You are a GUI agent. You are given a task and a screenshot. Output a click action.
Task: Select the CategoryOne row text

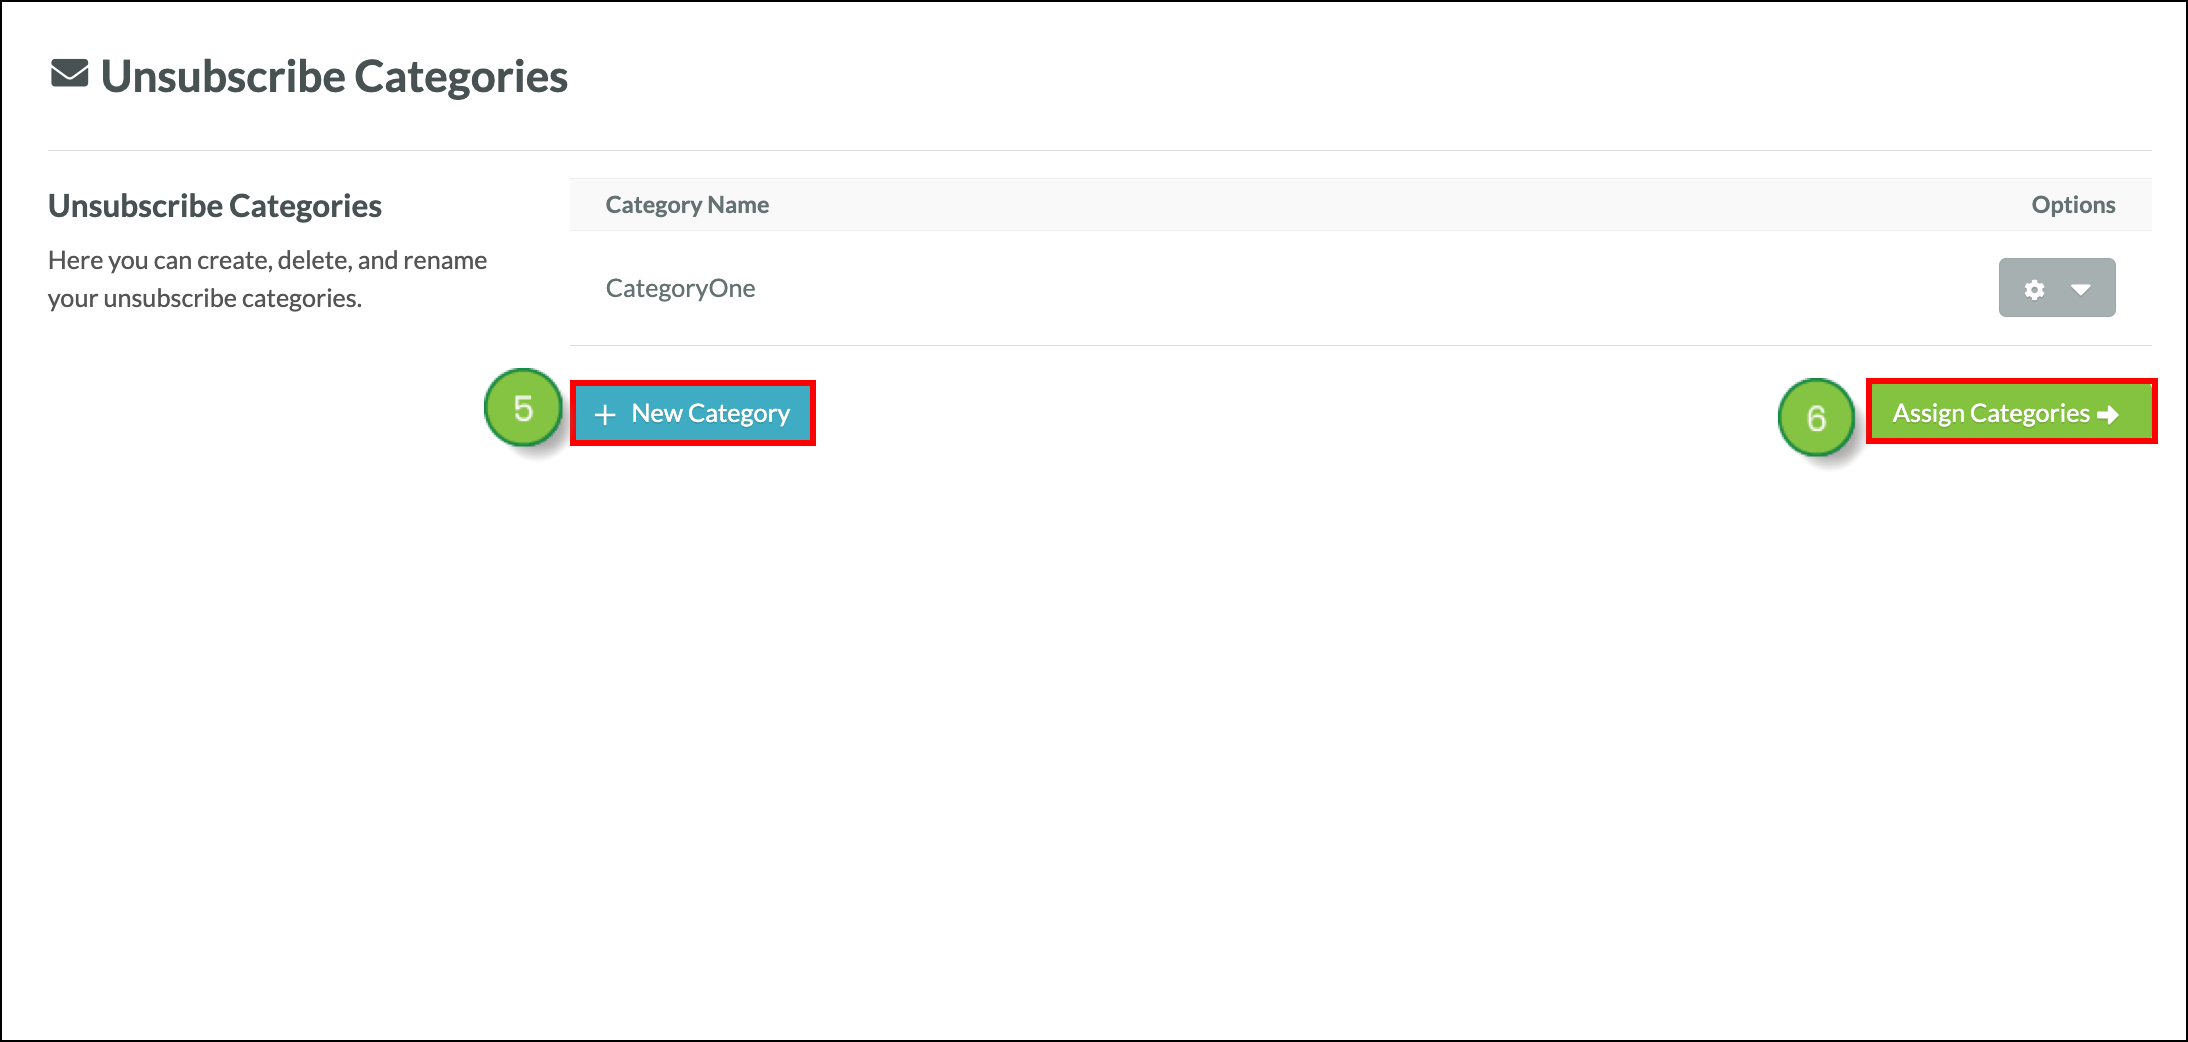680,288
